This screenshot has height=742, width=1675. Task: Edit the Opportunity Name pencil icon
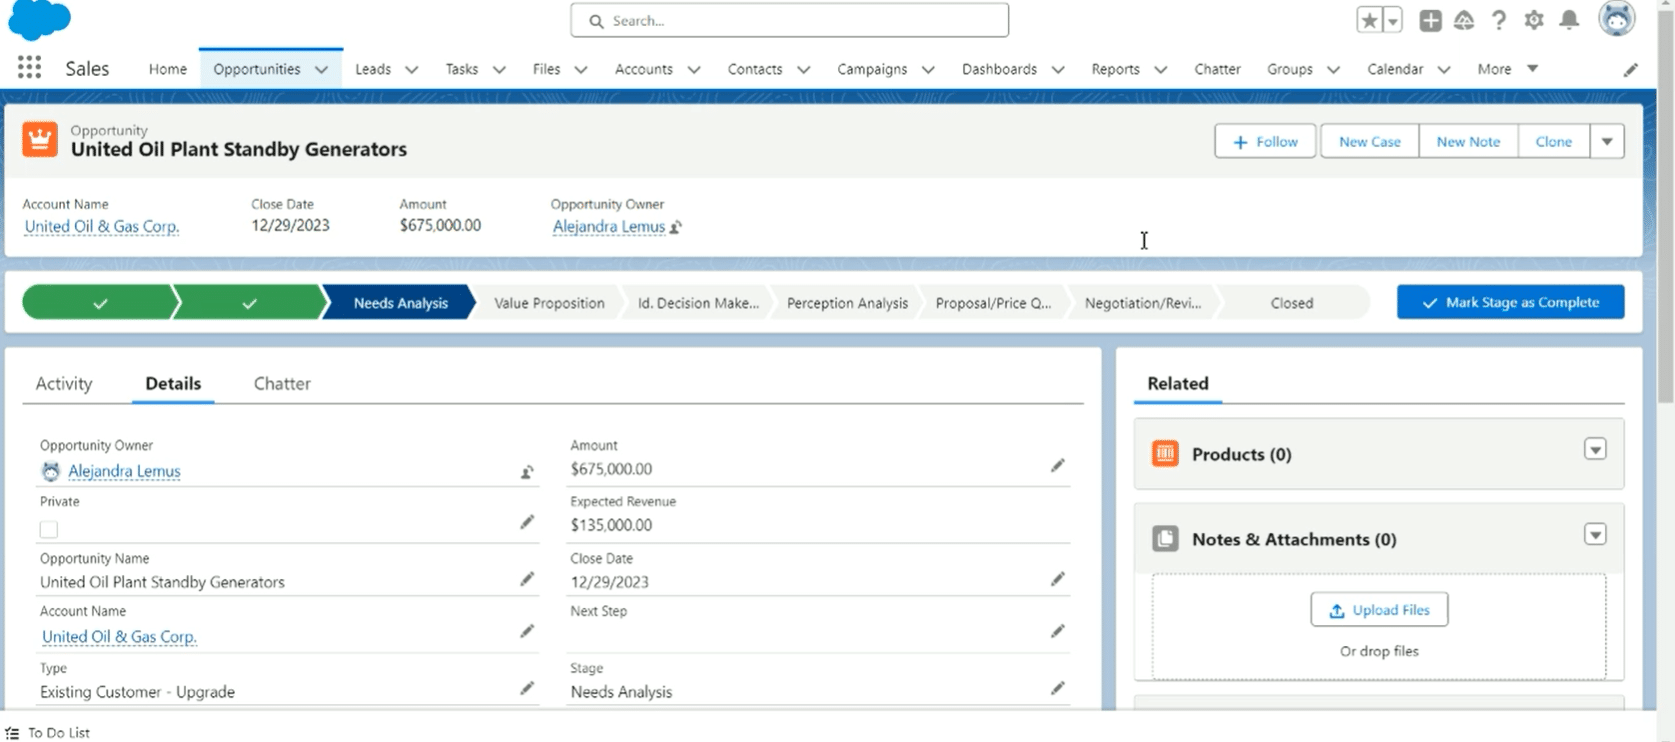[527, 579]
